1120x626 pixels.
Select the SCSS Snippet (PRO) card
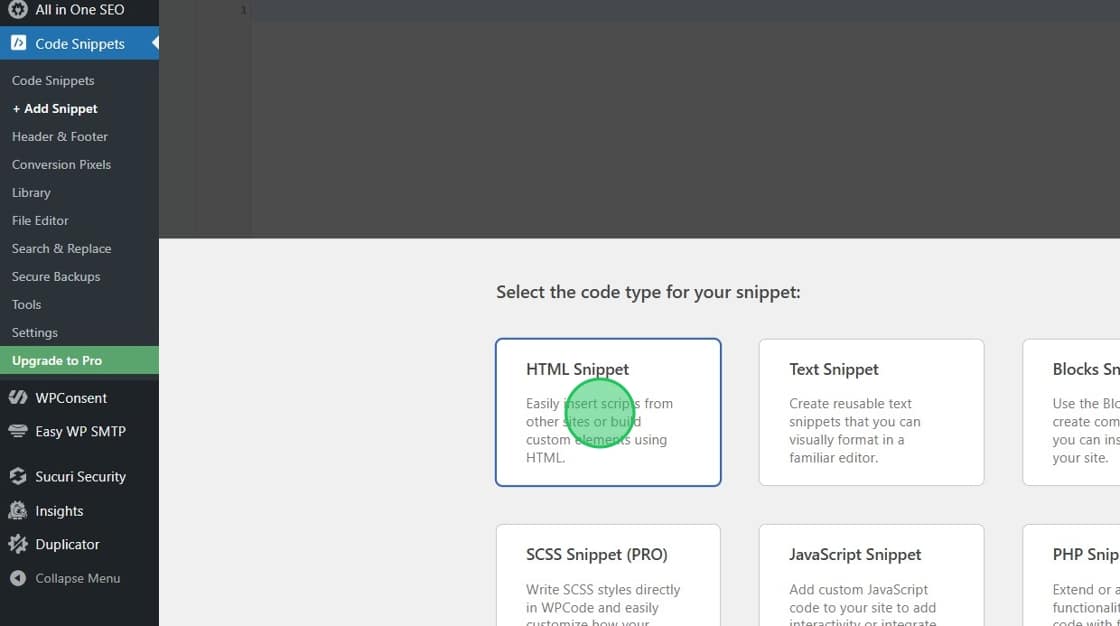[x=608, y=575]
